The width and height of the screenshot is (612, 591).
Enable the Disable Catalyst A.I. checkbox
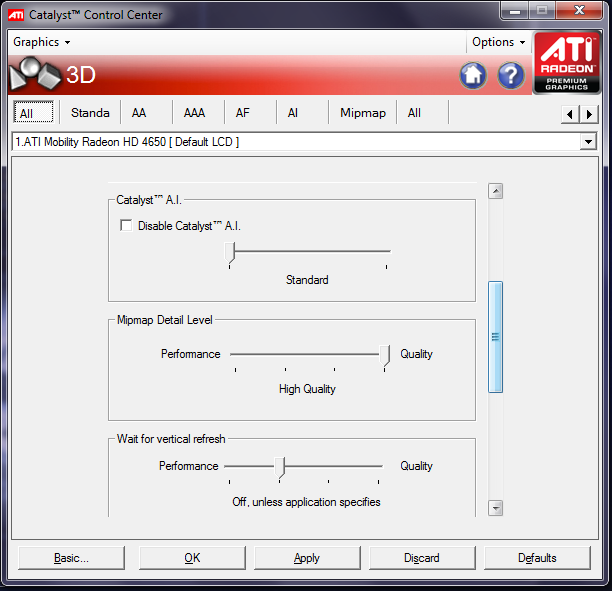pos(126,226)
